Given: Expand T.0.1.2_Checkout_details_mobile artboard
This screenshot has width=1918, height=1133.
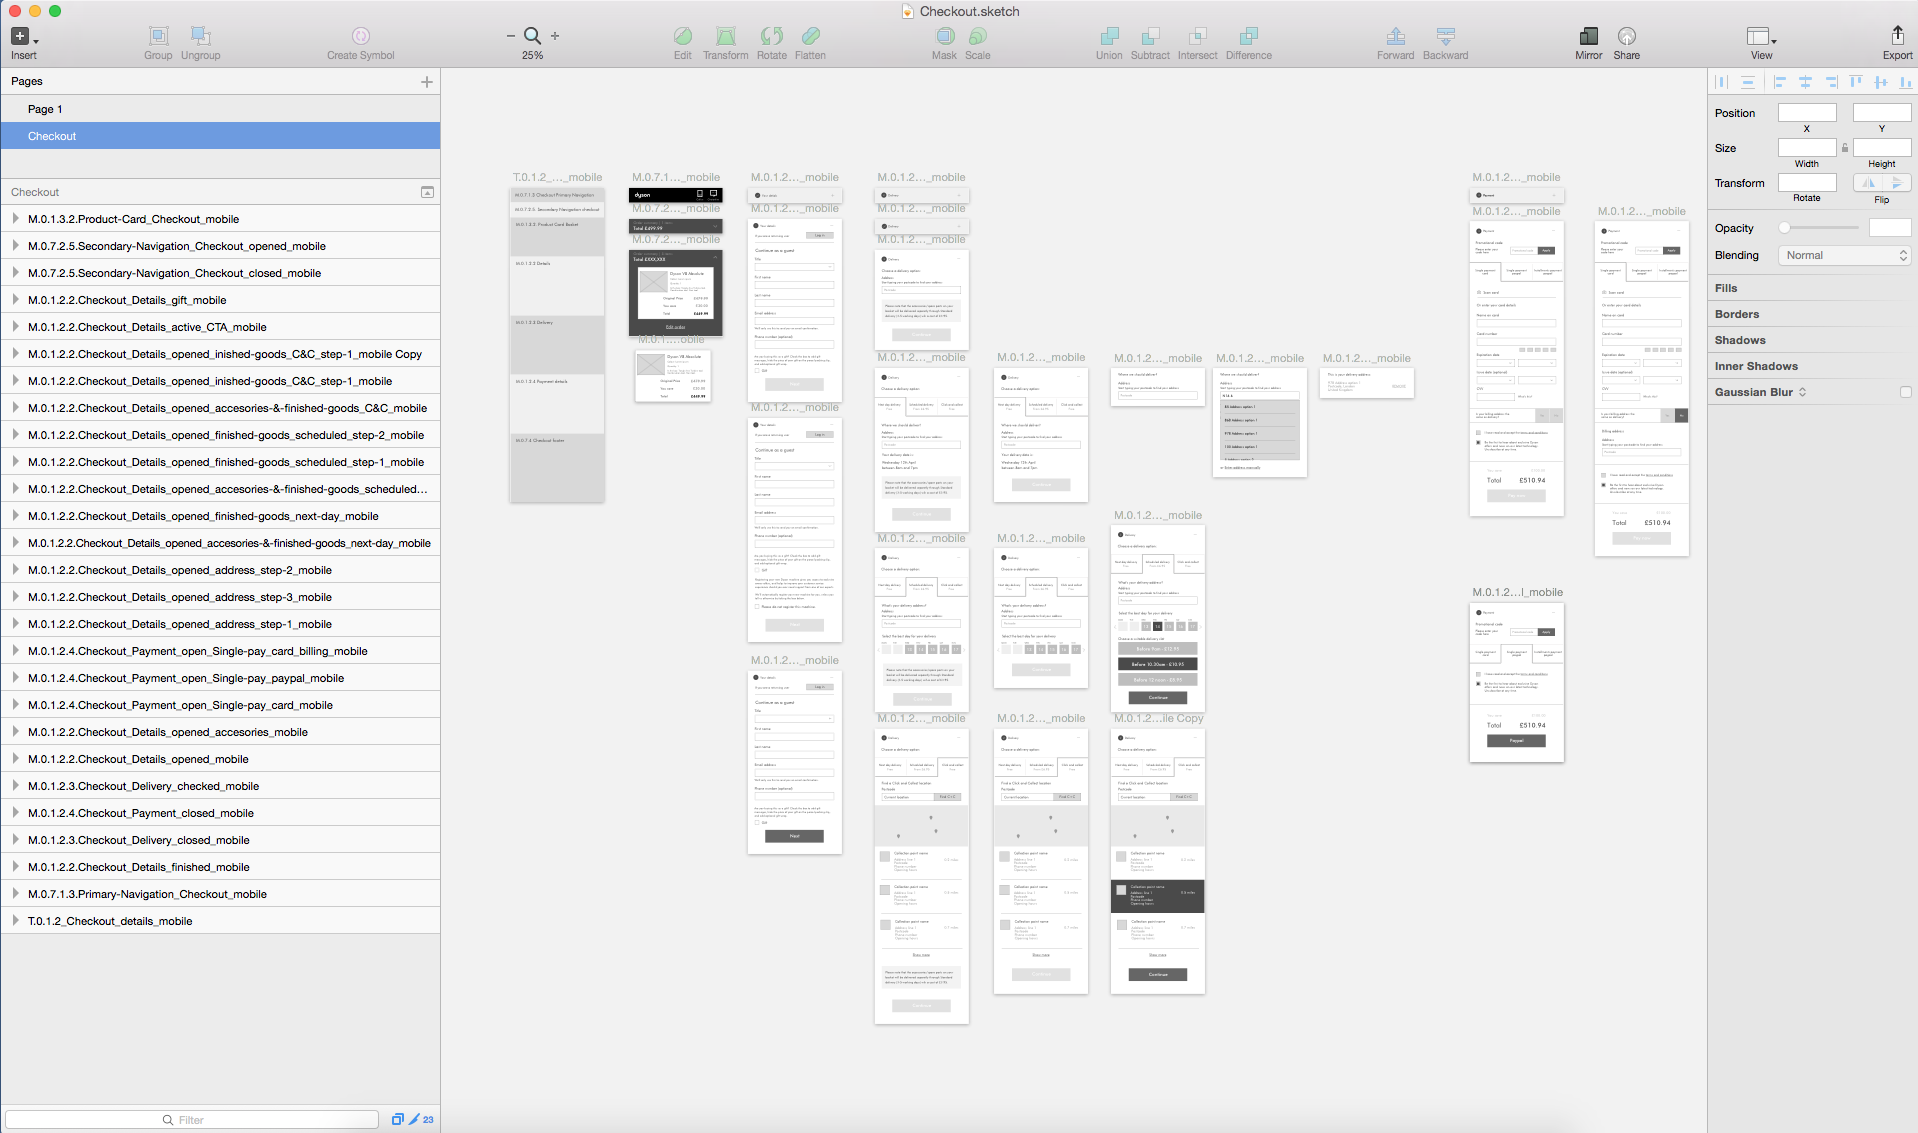Looking at the screenshot, I should click(x=15, y=920).
